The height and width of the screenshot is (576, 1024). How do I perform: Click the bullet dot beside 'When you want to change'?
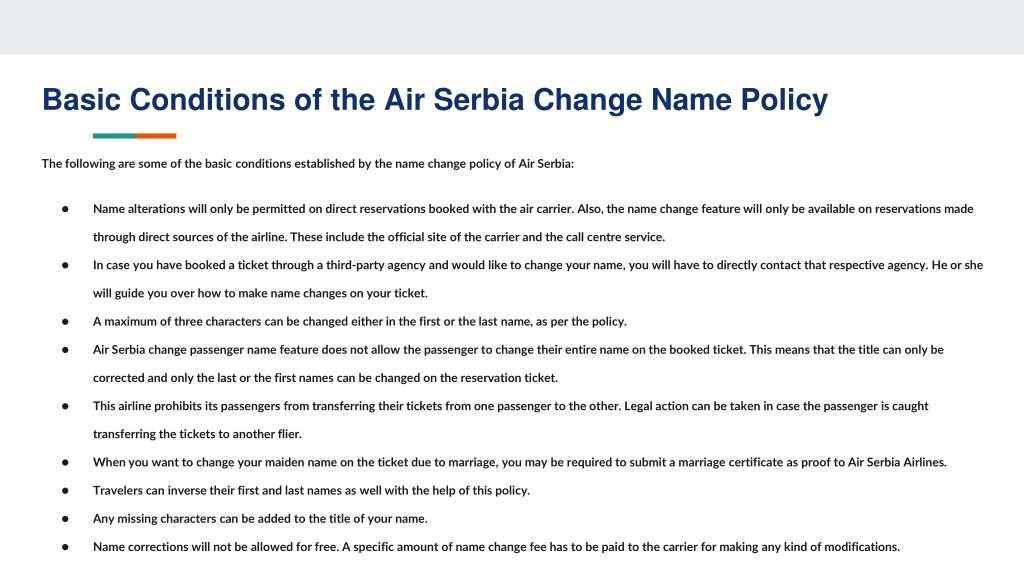[65, 462]
